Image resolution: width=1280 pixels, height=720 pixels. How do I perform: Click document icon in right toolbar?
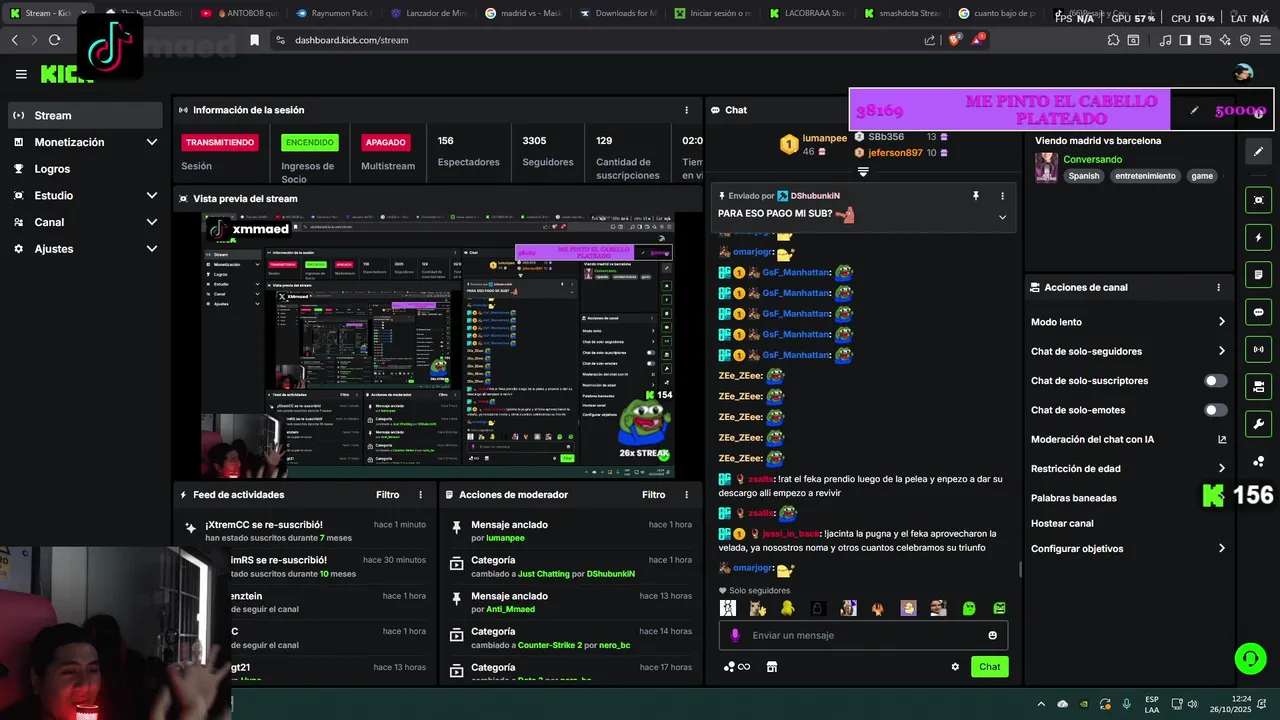click(1258, 275)
